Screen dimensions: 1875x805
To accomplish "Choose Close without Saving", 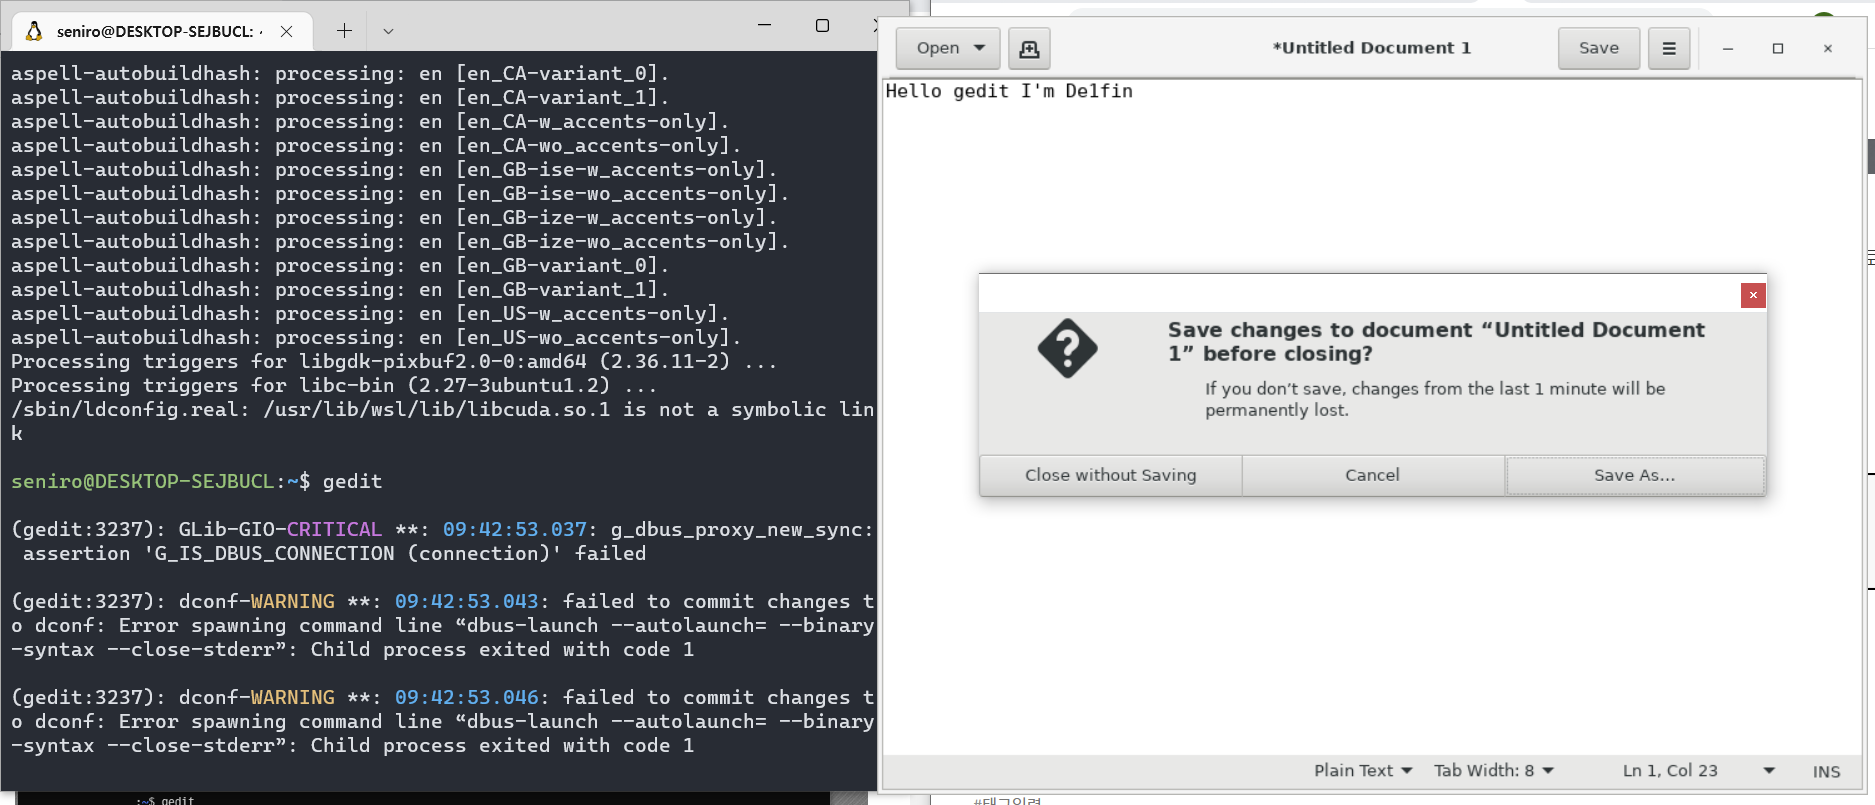I will point(1111,476).
